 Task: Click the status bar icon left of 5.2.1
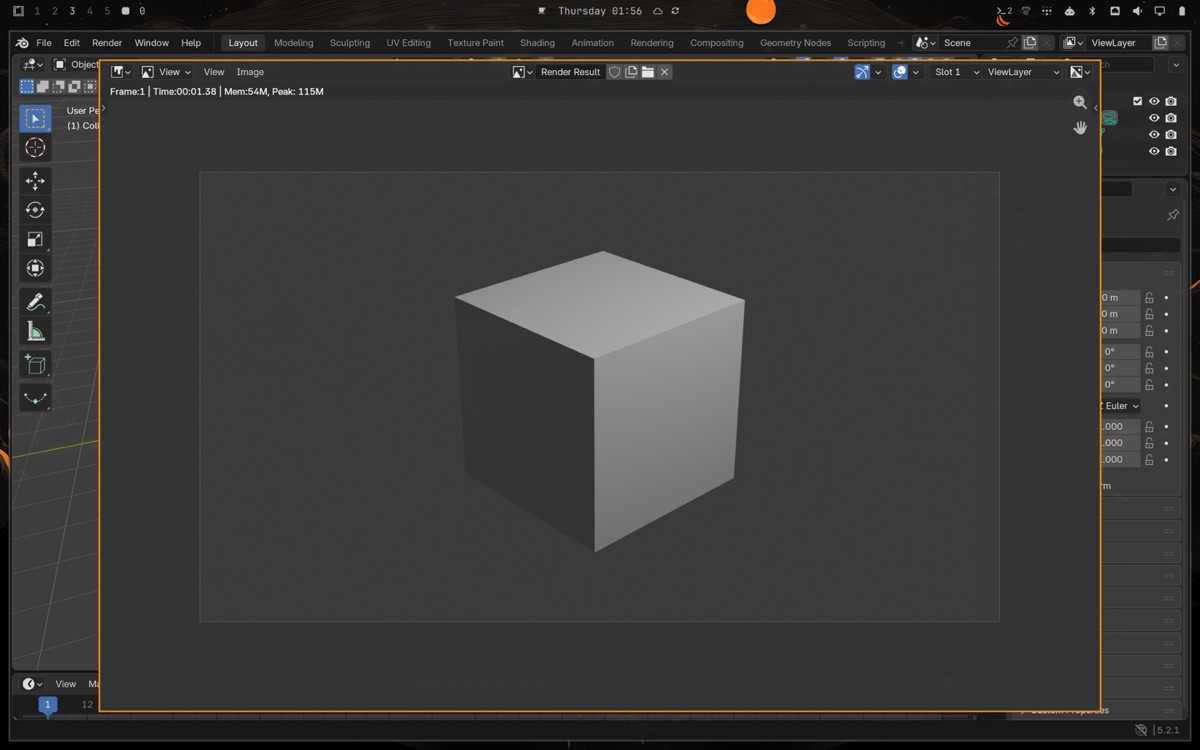[1143, 730]
